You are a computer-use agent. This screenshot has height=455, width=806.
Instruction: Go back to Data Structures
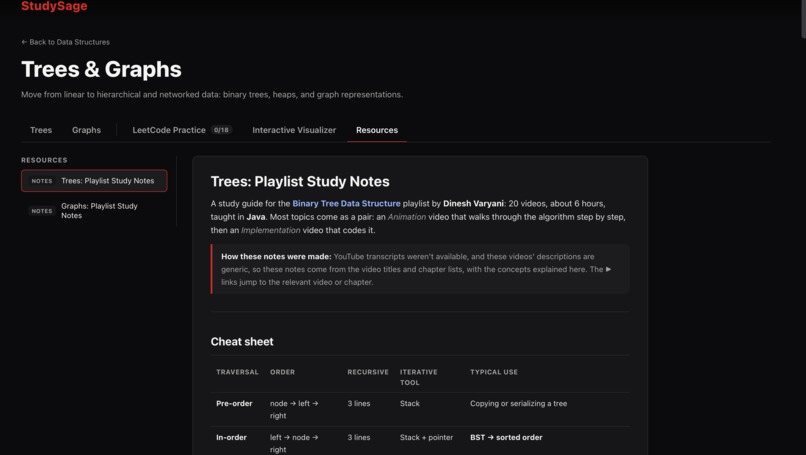65,42
